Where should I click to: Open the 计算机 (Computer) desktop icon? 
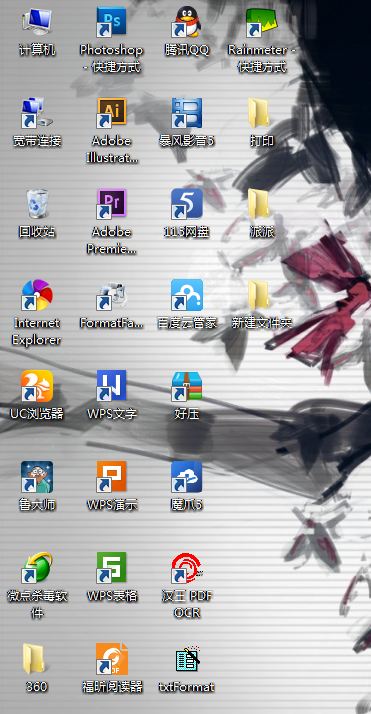click(x=37, y=22)
